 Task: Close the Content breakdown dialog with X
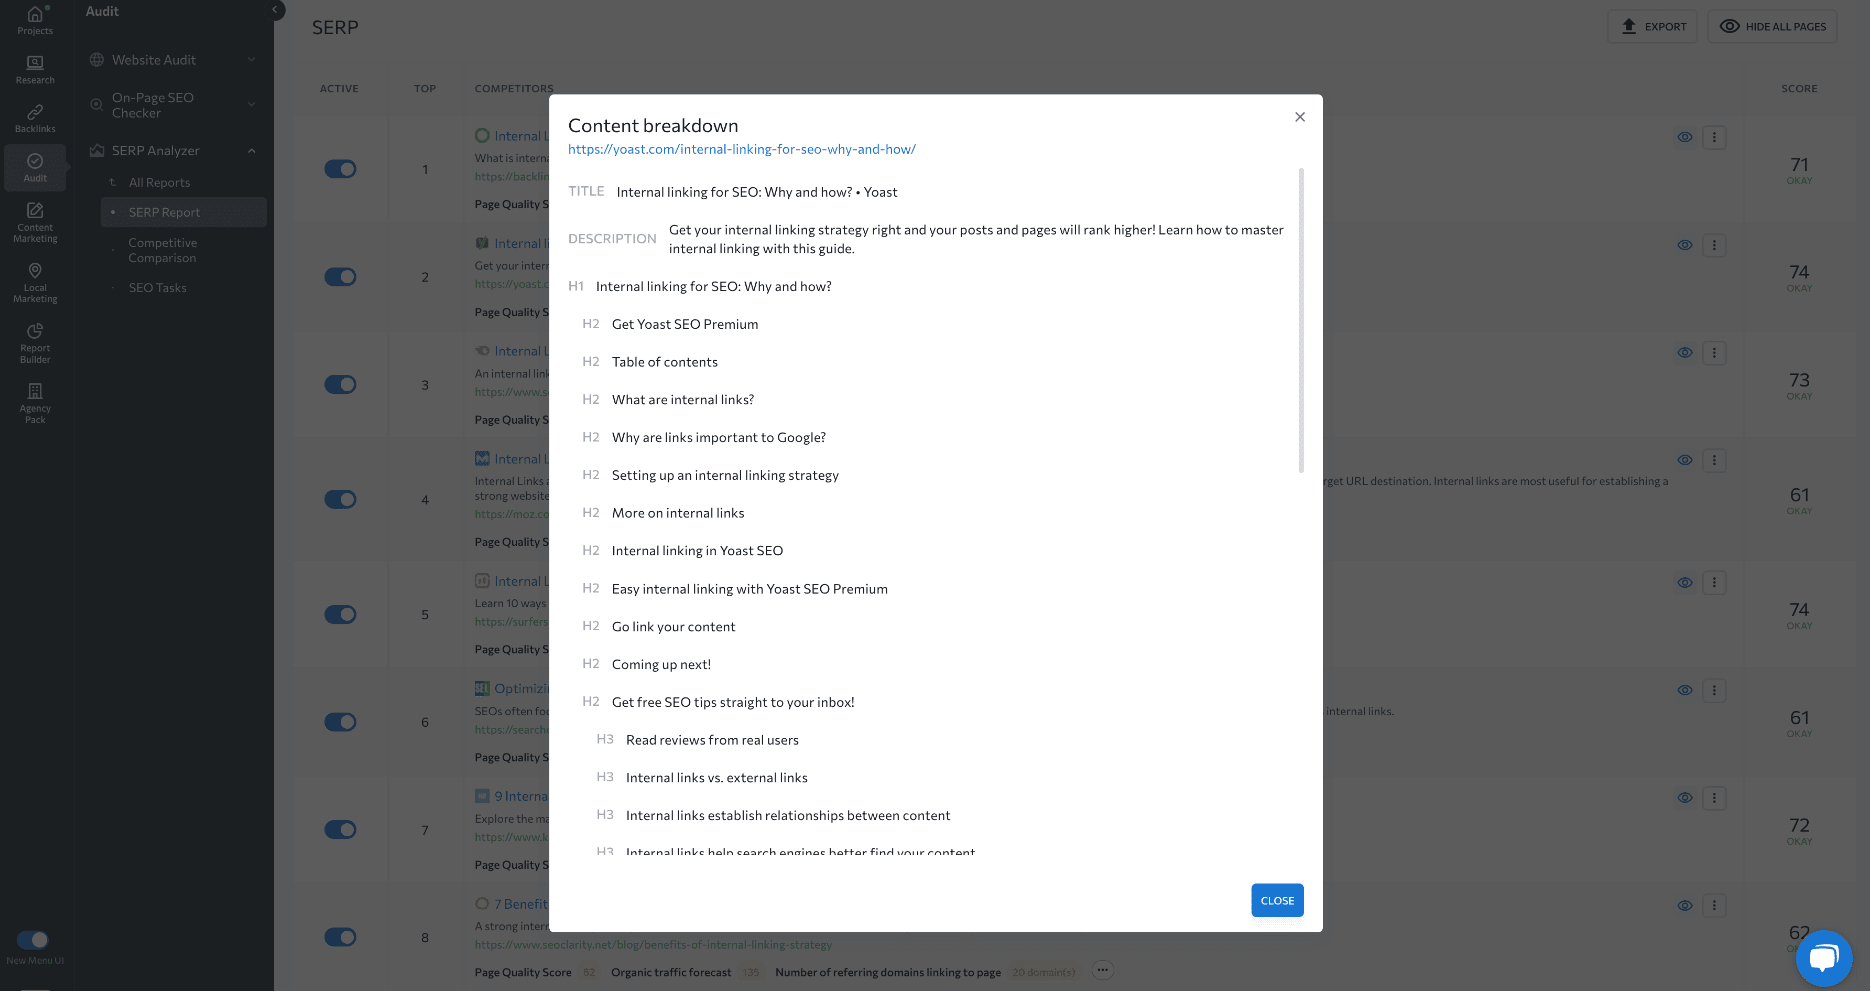click(x=1300, y=117)
